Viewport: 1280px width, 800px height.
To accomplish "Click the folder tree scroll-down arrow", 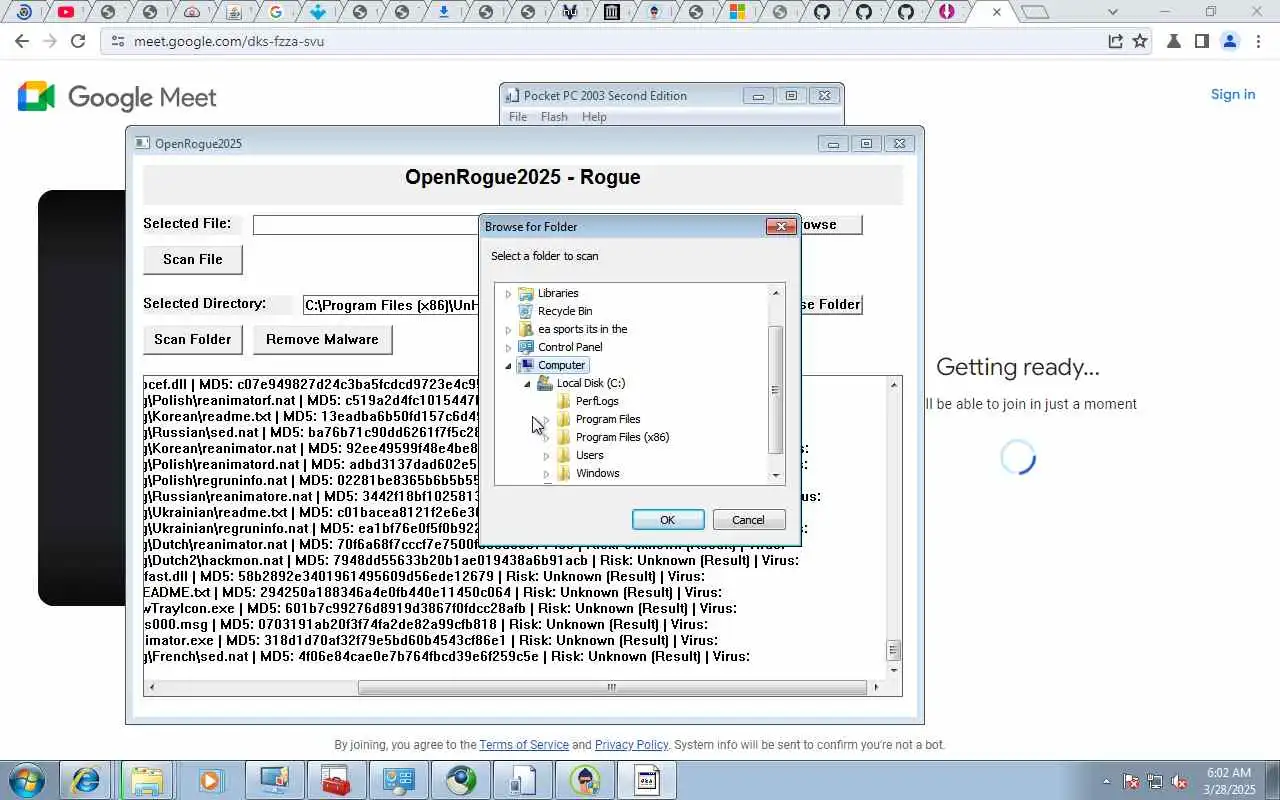I will tap(775, 476).
